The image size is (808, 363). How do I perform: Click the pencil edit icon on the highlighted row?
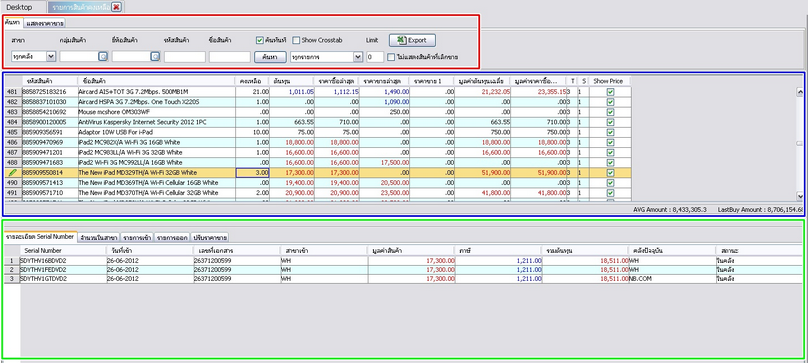[x=13, y=173]
